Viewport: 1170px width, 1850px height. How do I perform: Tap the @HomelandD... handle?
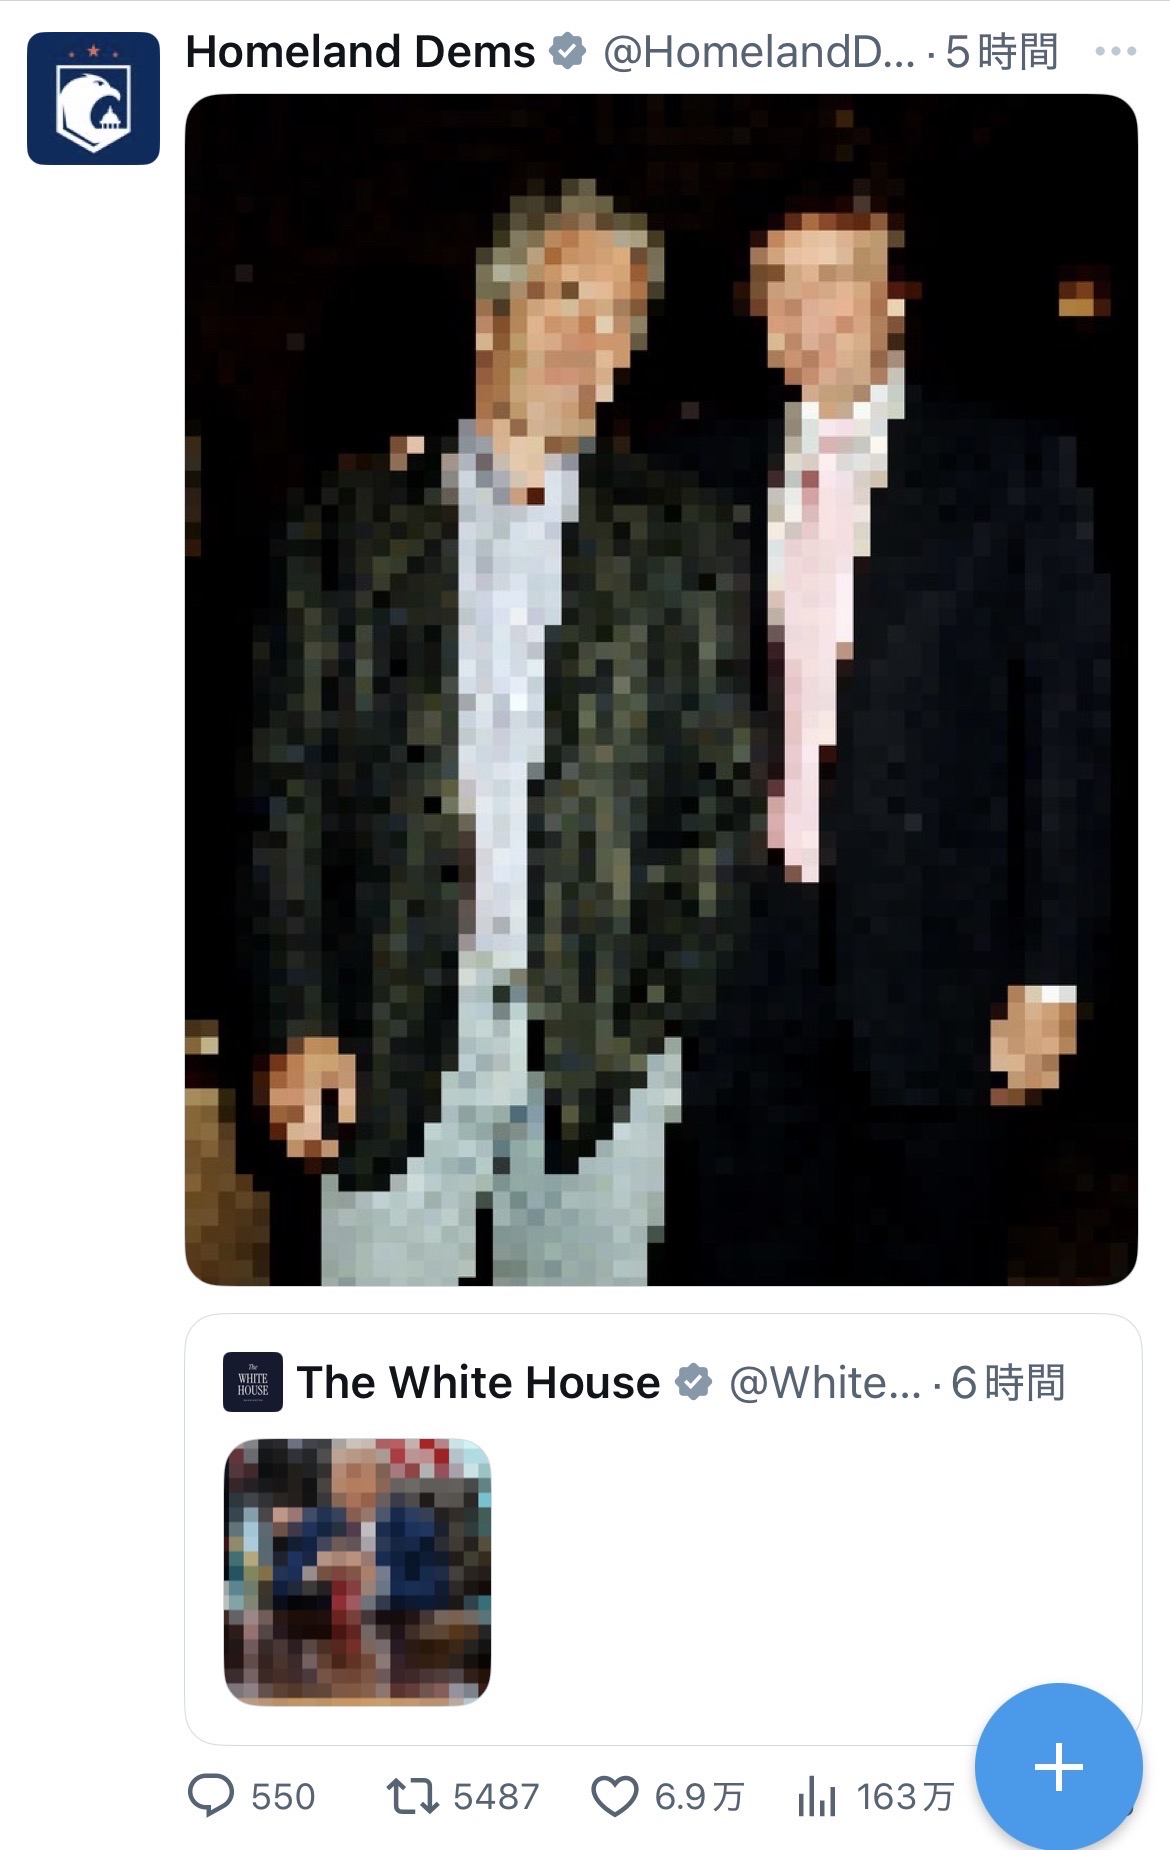759,52
